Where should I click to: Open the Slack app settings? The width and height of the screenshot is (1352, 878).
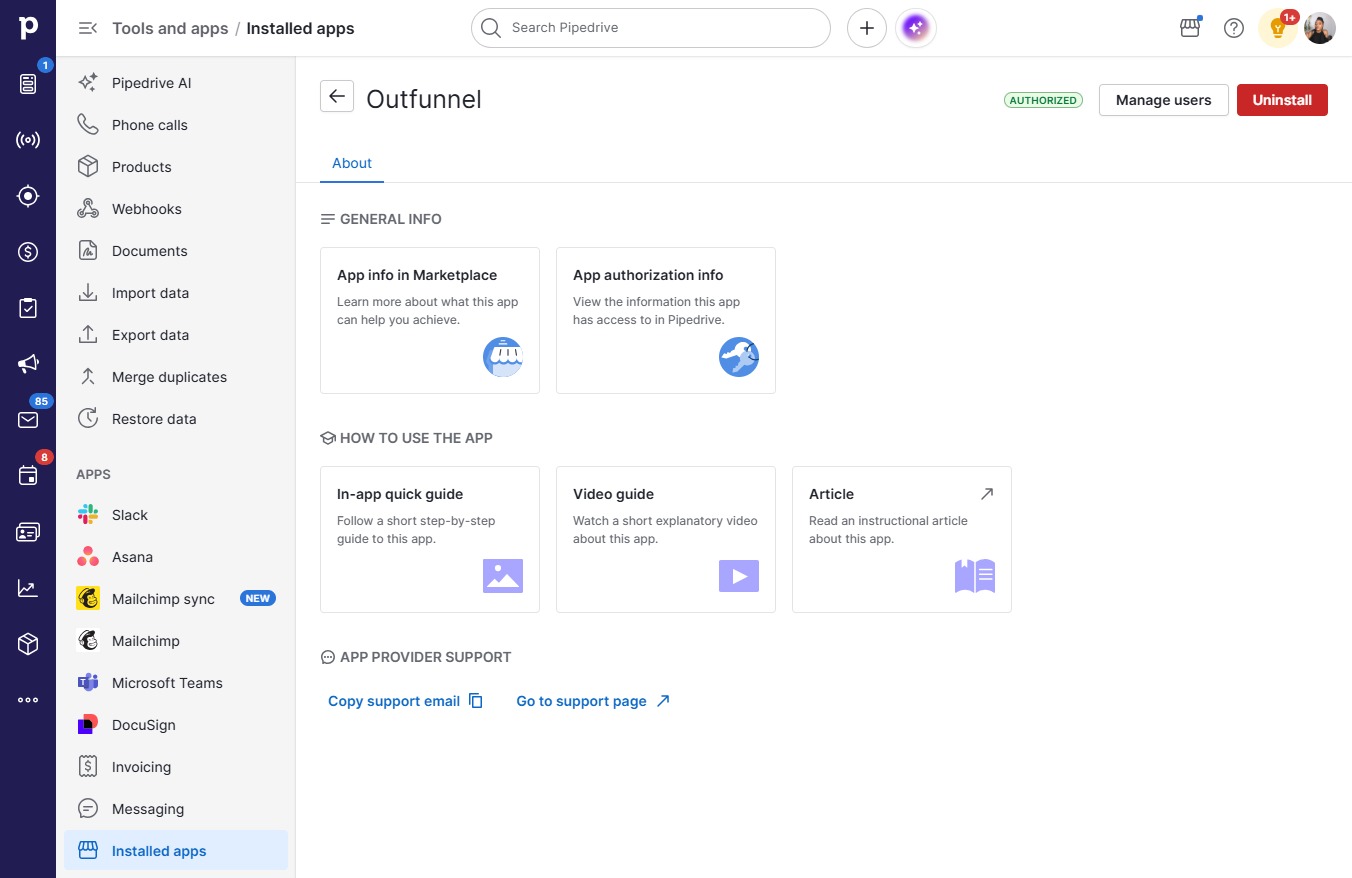(176, 515)
